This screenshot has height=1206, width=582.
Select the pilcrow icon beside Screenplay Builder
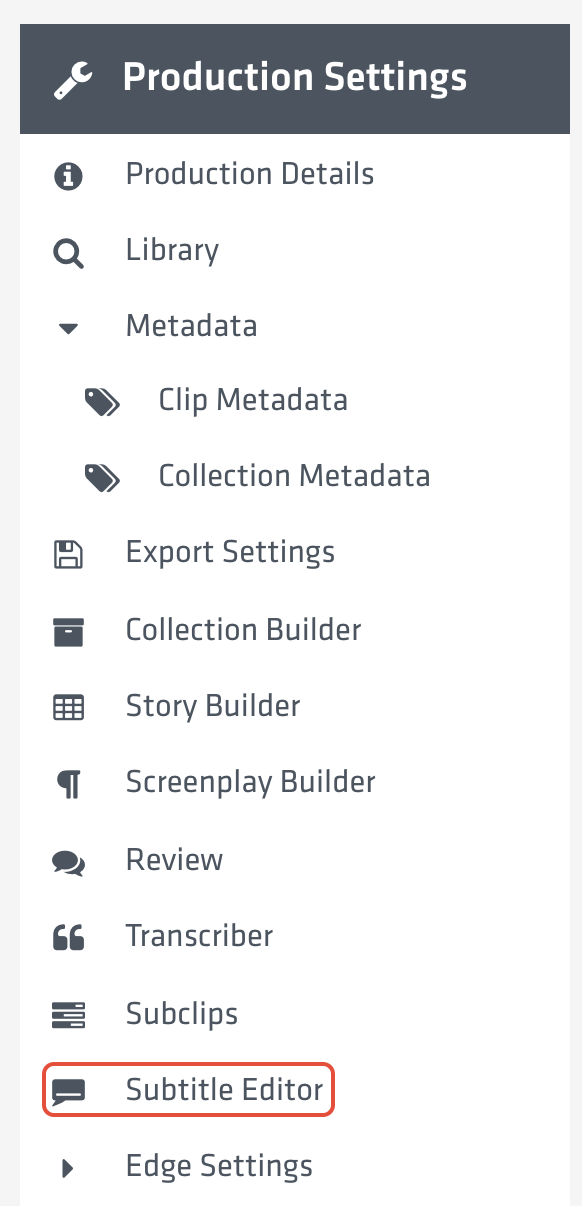pyautogui.click(x=68, y=784)
